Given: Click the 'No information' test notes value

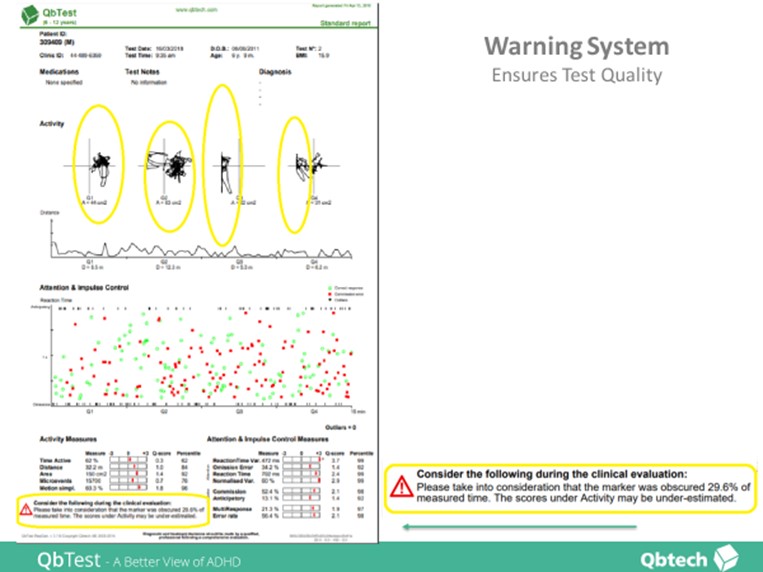Looking at the screenshot, I should tap(149, 82).
